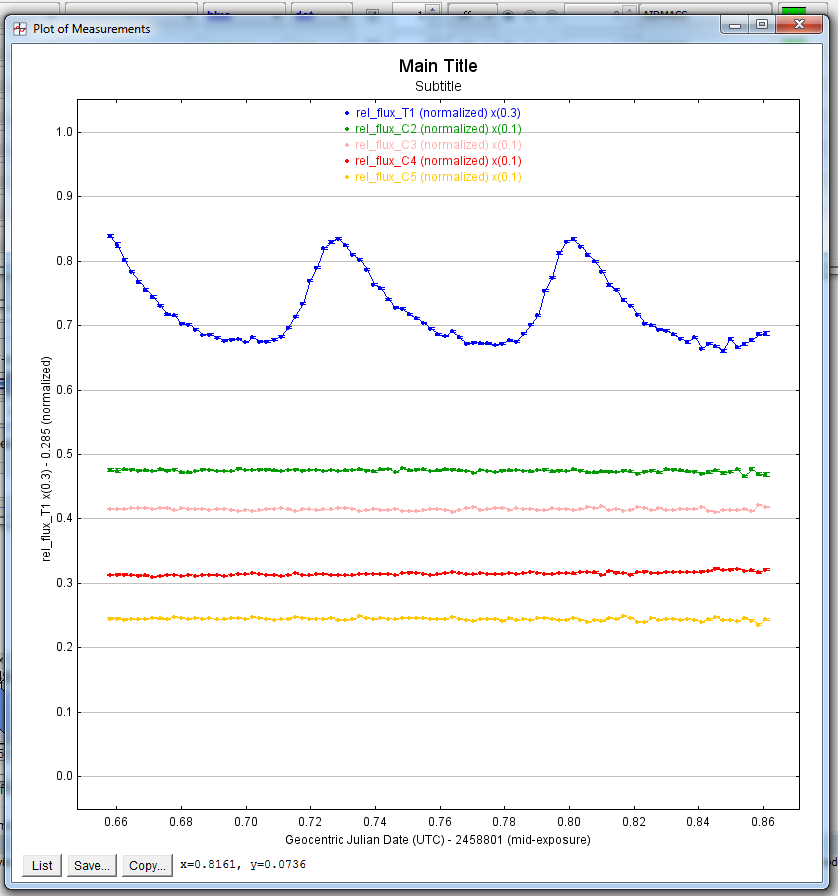838x896 pixels.
Task: Minimize the Plot of Measurements window
Action: 735,26
